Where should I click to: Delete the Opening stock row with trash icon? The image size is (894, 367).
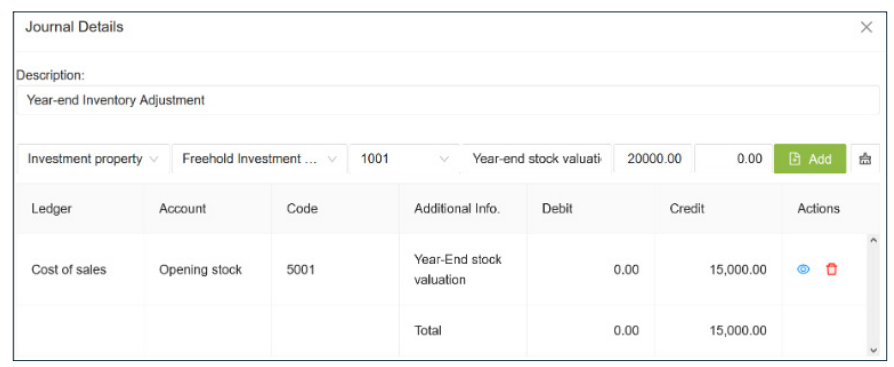pos(832,270)
